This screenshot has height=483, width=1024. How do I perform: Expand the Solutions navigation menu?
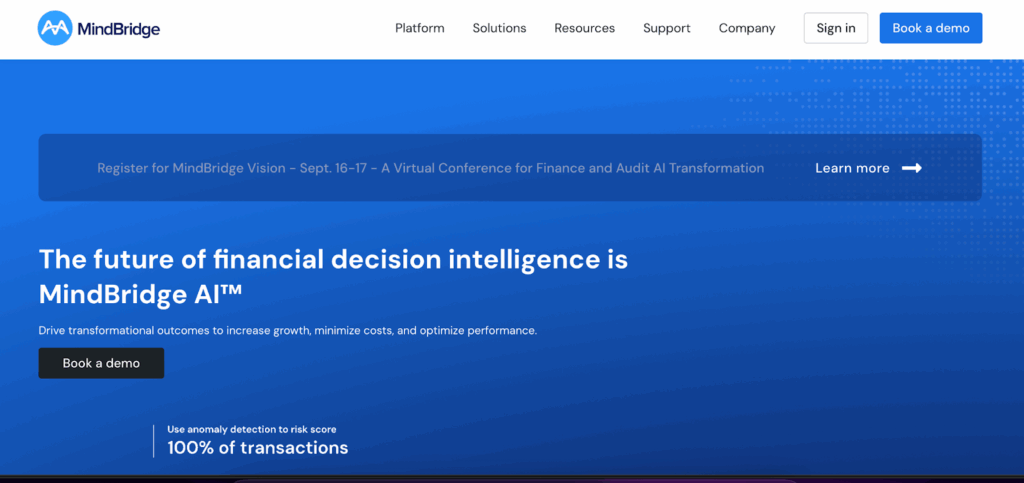(499, 28)
